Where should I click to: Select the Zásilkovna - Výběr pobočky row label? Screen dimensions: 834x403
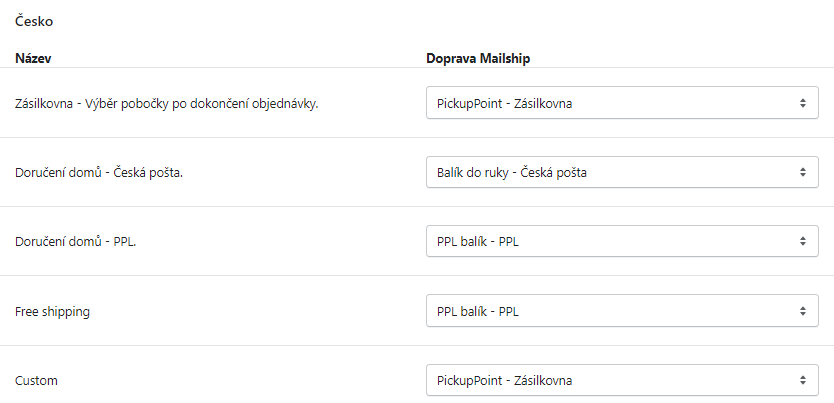[x=166, y=103]
